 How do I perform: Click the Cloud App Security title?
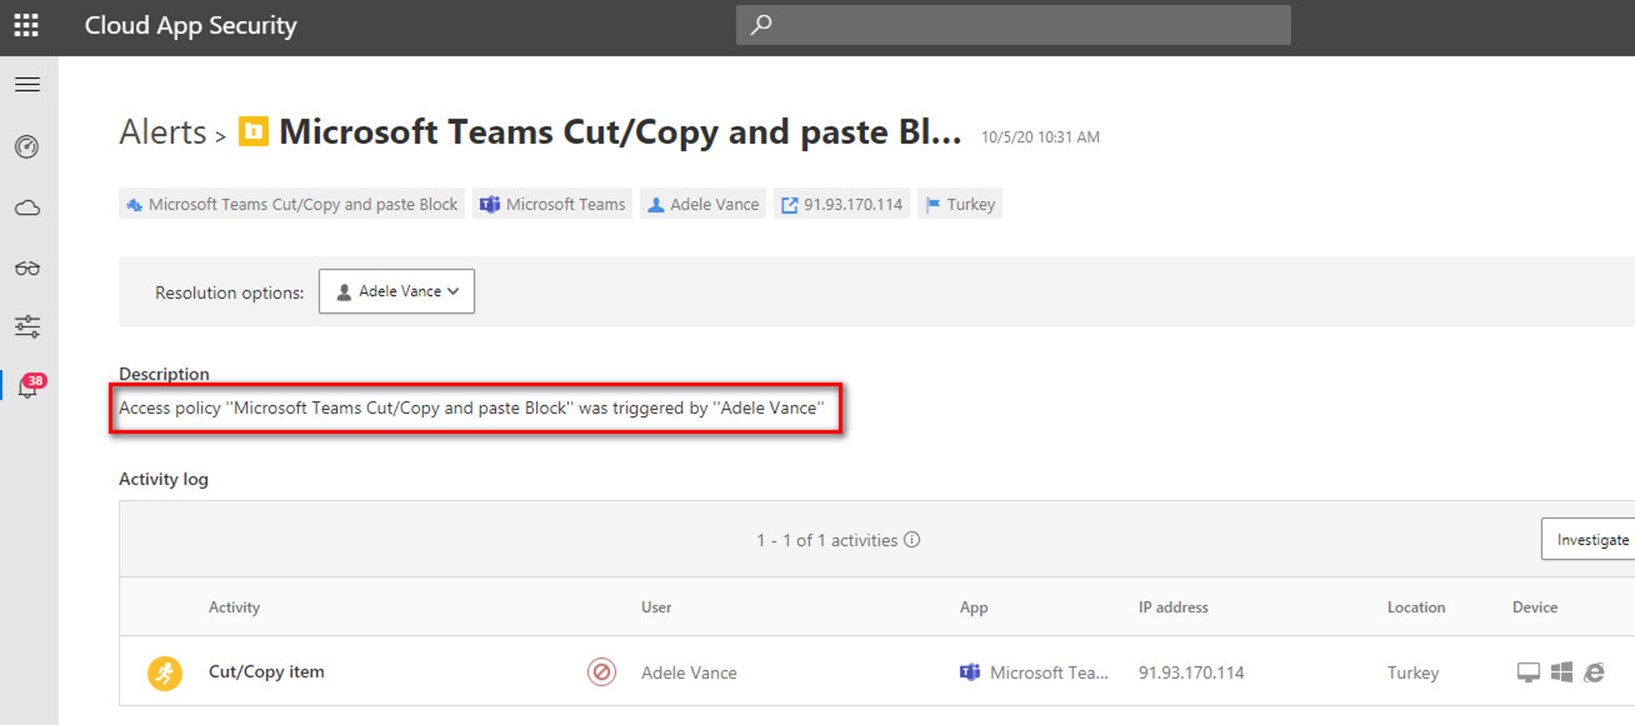[190, 25]
